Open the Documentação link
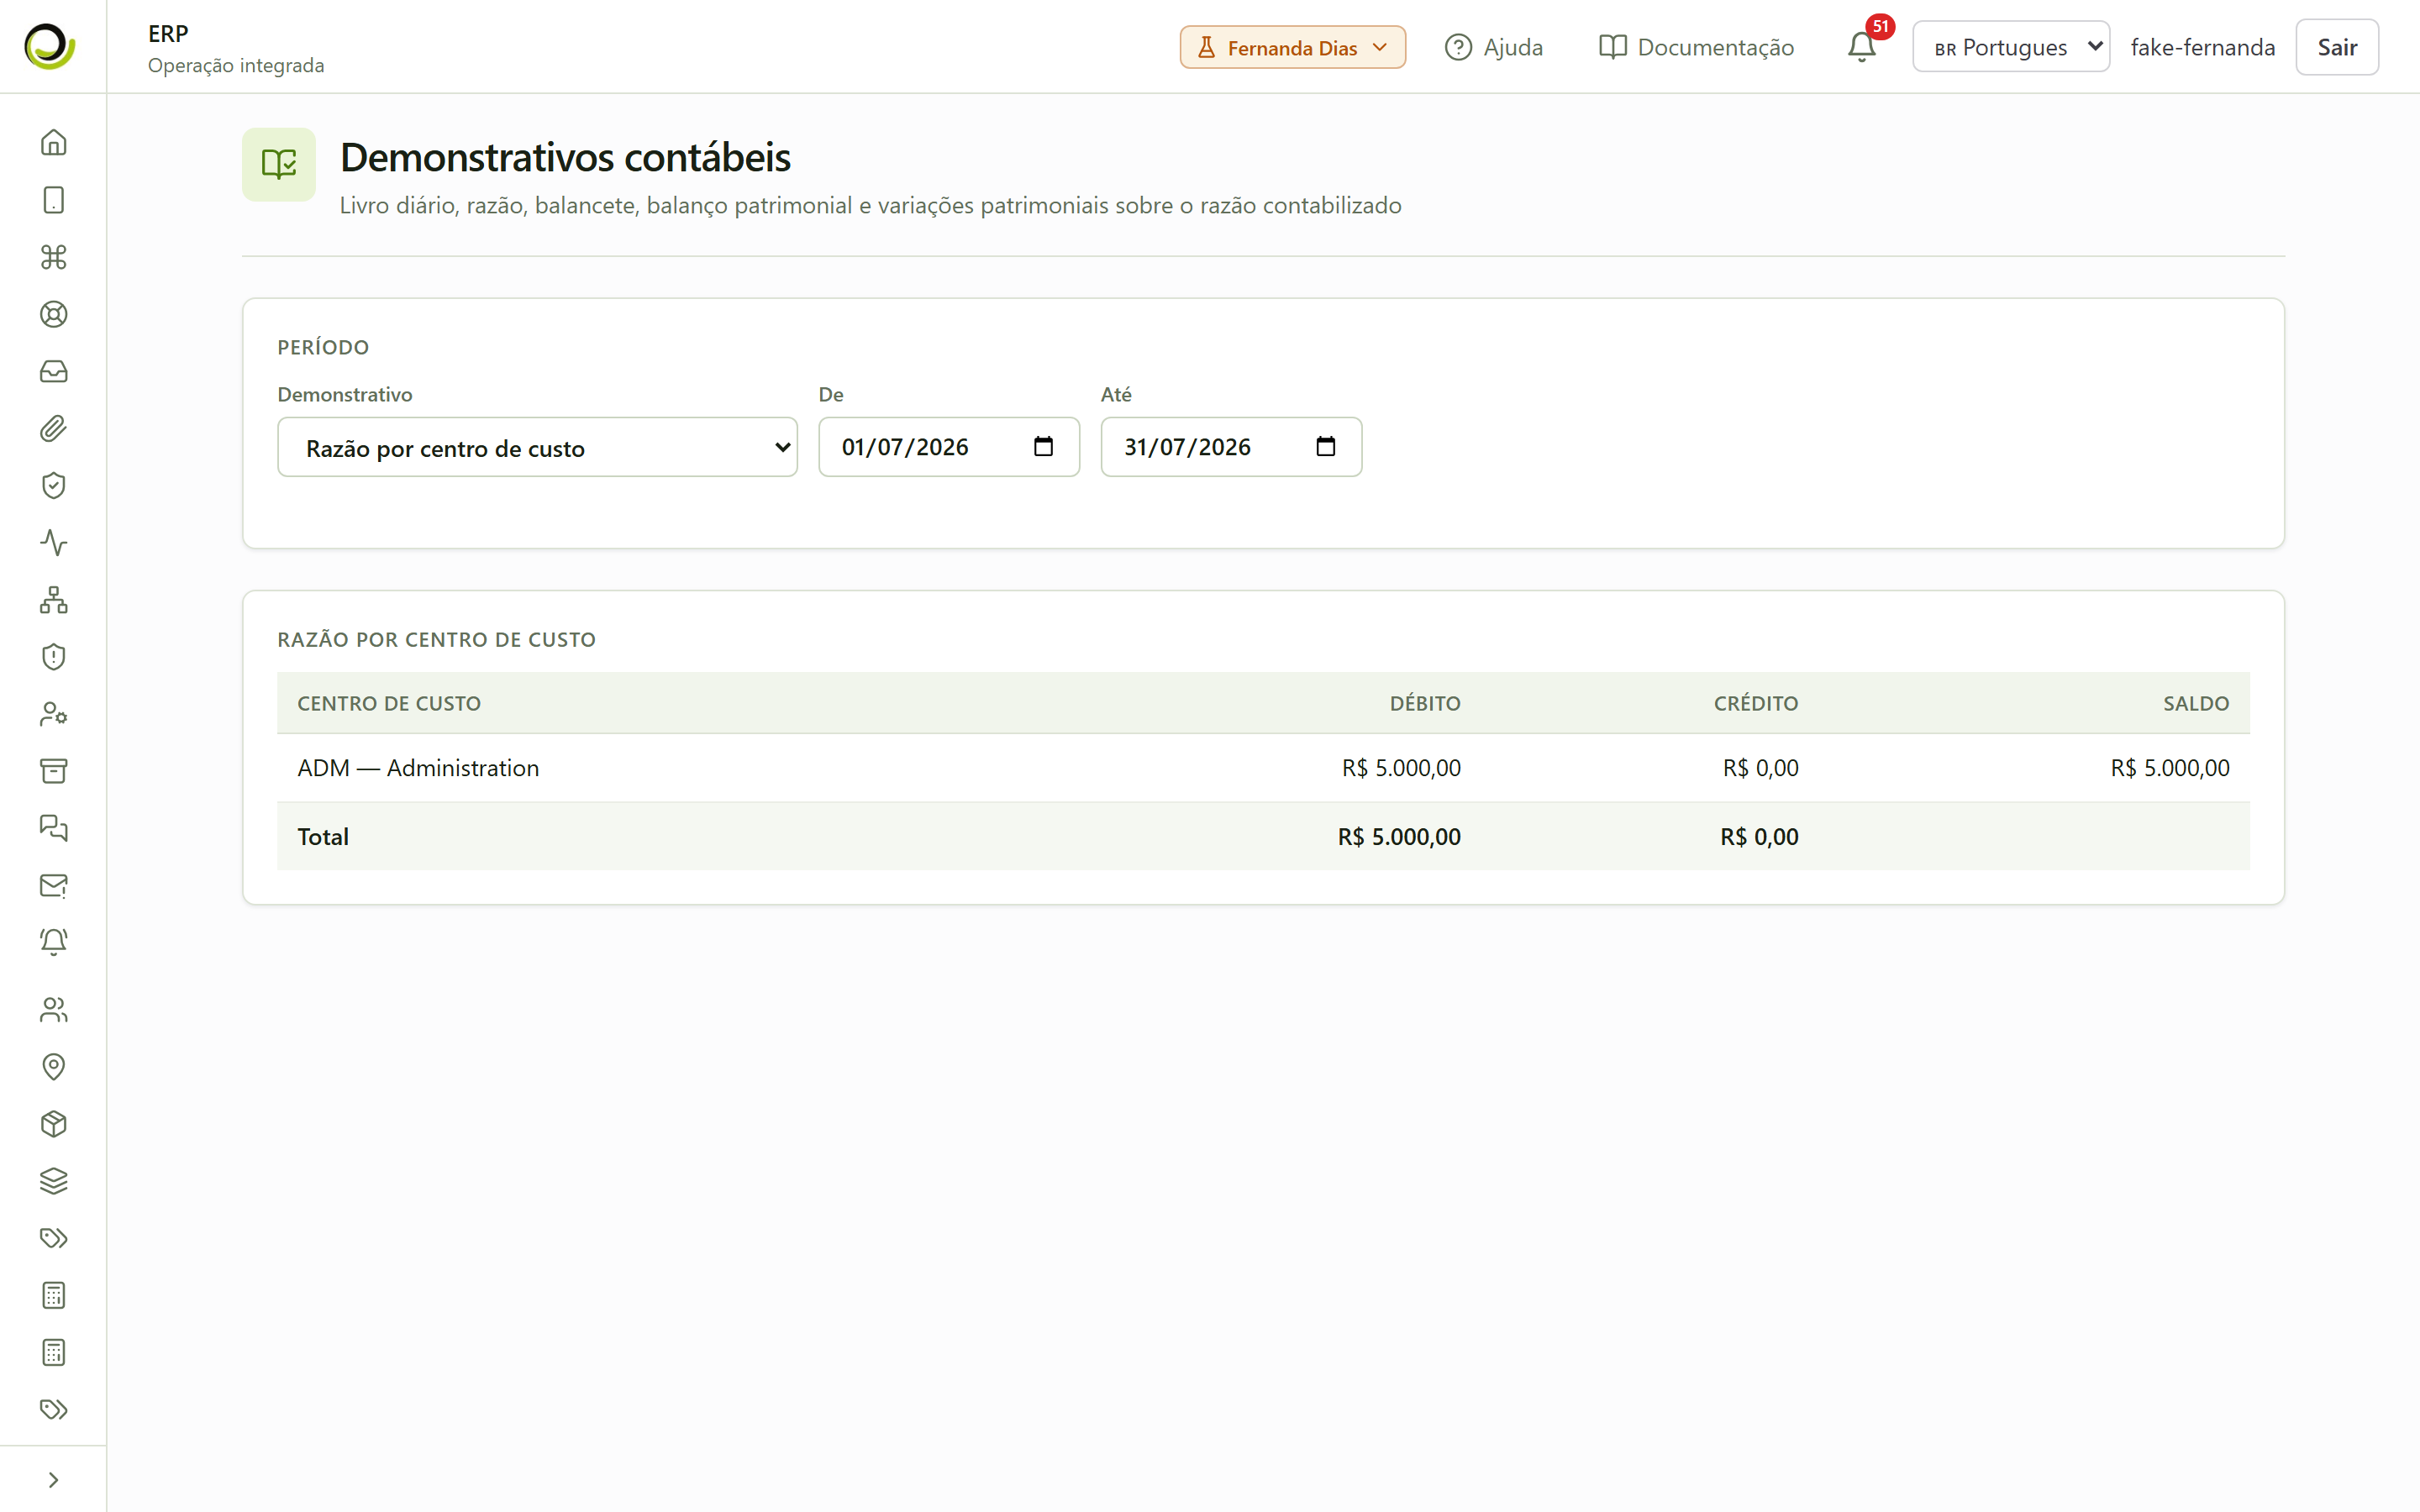The width and height of the screenshot is (2420, 1512). (x=1696, y=47)
